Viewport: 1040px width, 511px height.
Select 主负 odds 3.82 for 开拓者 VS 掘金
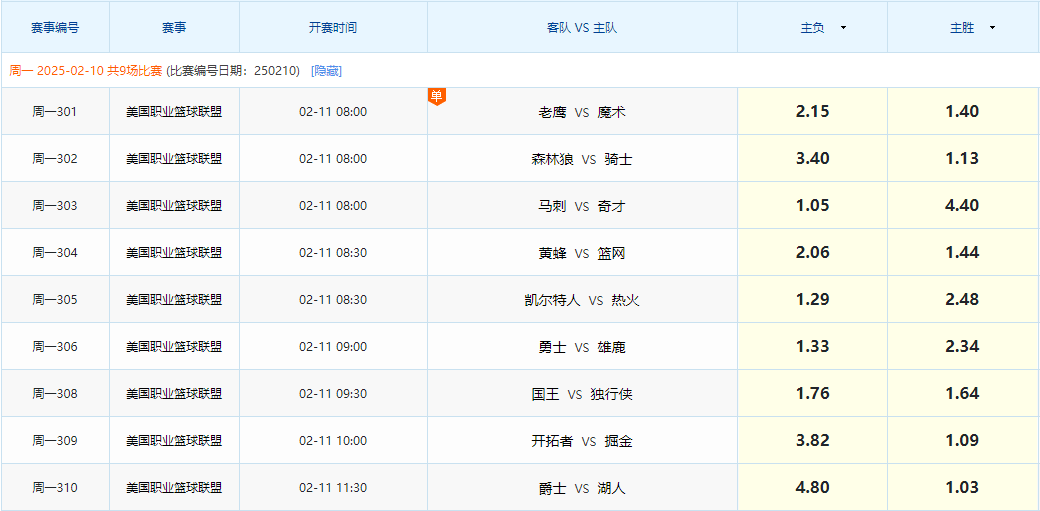click(x=812, y=441)
